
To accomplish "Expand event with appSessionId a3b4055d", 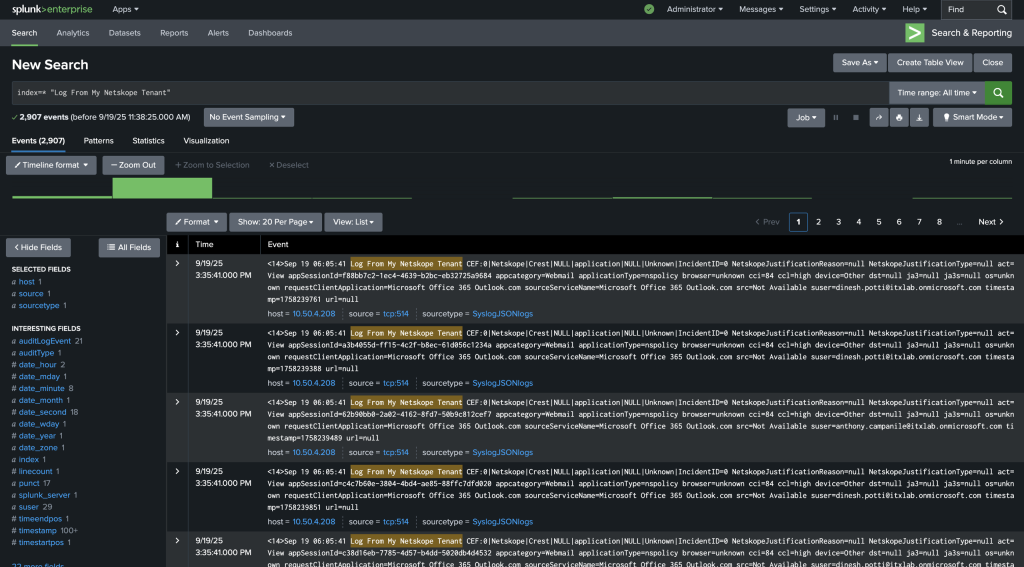I will (x=177, y=332).
